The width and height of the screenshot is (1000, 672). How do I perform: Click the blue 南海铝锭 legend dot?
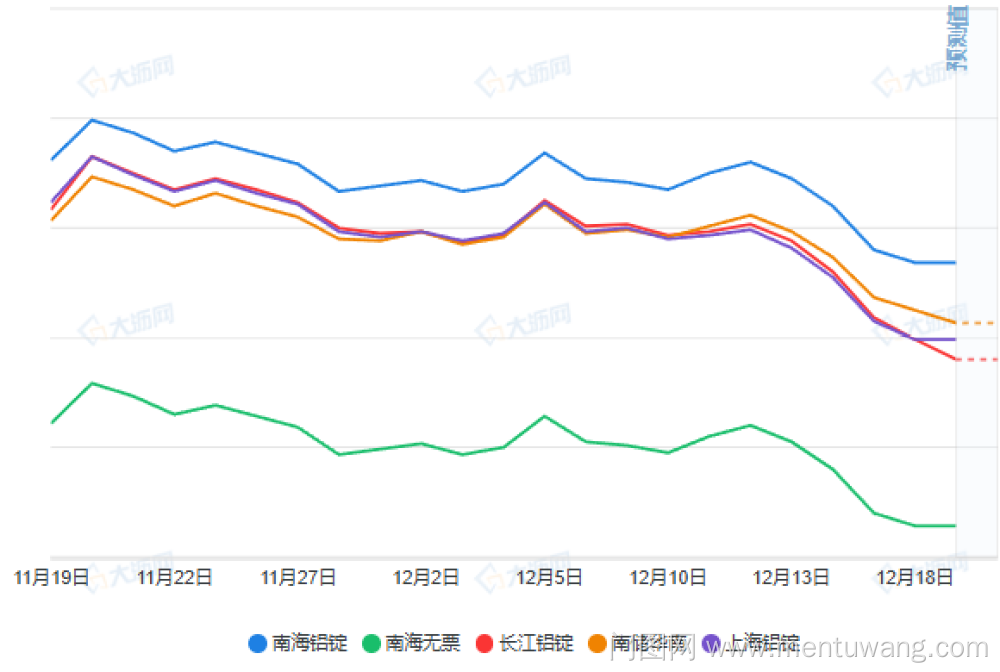click(258, 643)
